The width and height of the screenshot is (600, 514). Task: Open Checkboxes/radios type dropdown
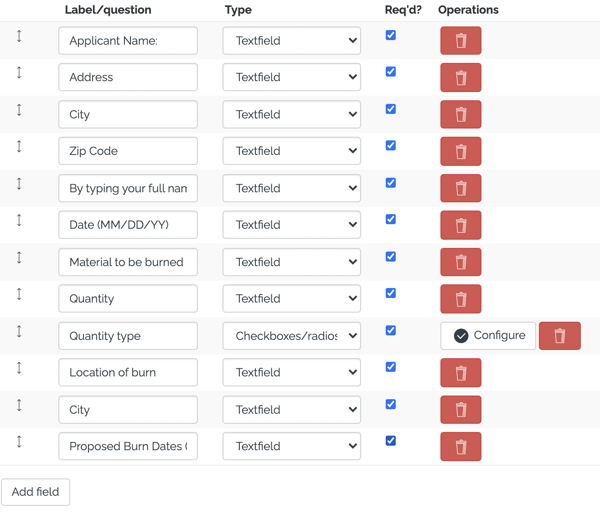292,336
